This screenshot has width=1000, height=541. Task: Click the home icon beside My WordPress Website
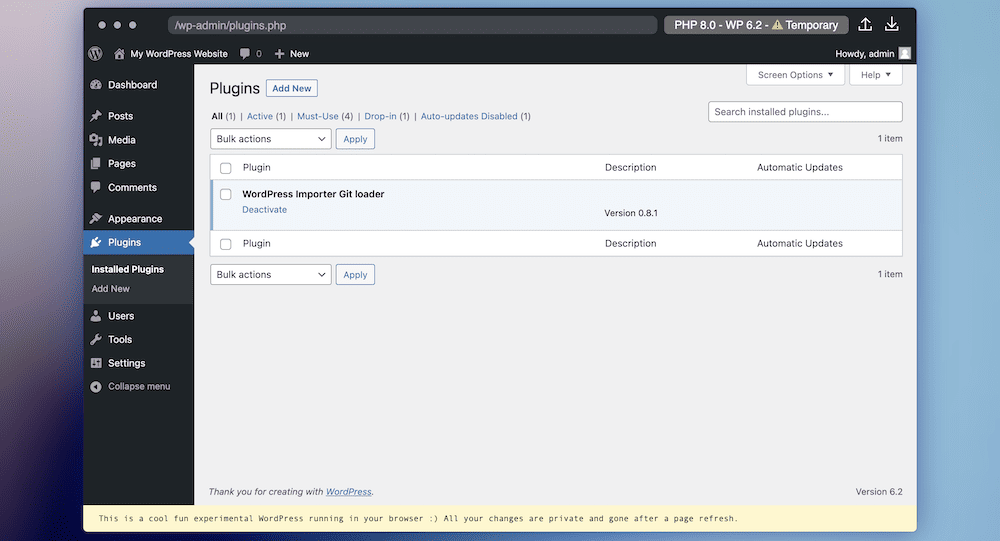click(119, 54)
